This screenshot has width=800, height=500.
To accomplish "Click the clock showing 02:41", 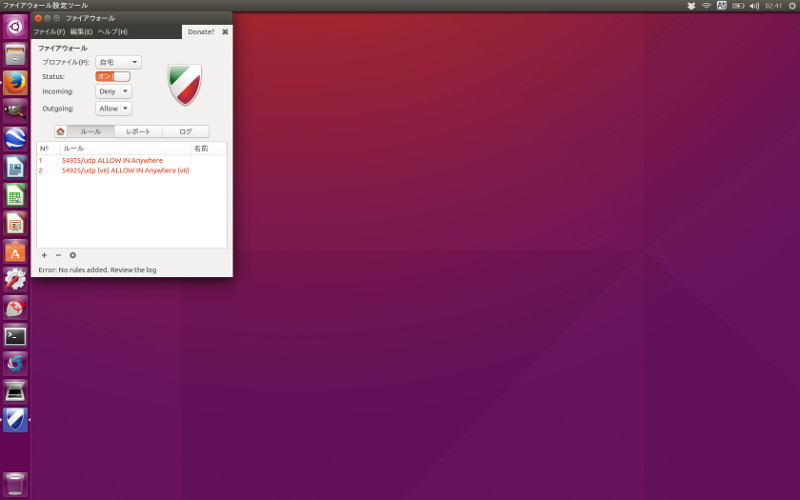I will click(x=773, y=6).
